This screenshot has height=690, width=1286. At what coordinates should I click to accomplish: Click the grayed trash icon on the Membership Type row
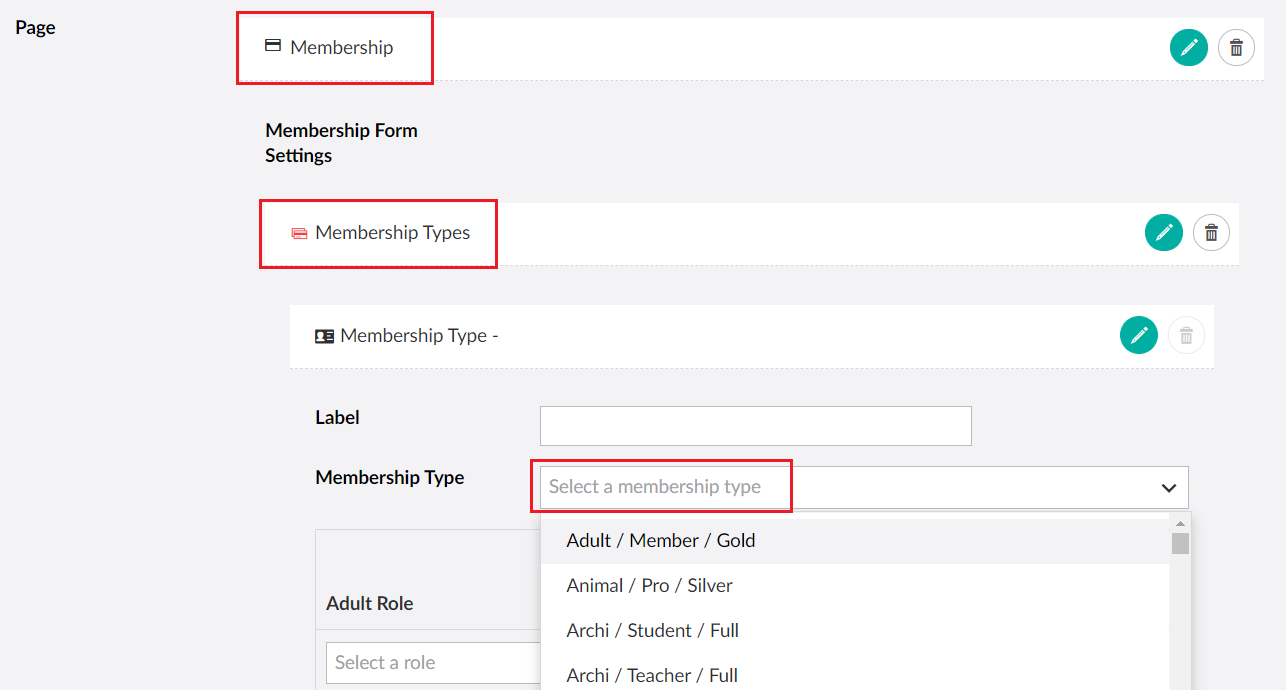(x=1186, y=335)
